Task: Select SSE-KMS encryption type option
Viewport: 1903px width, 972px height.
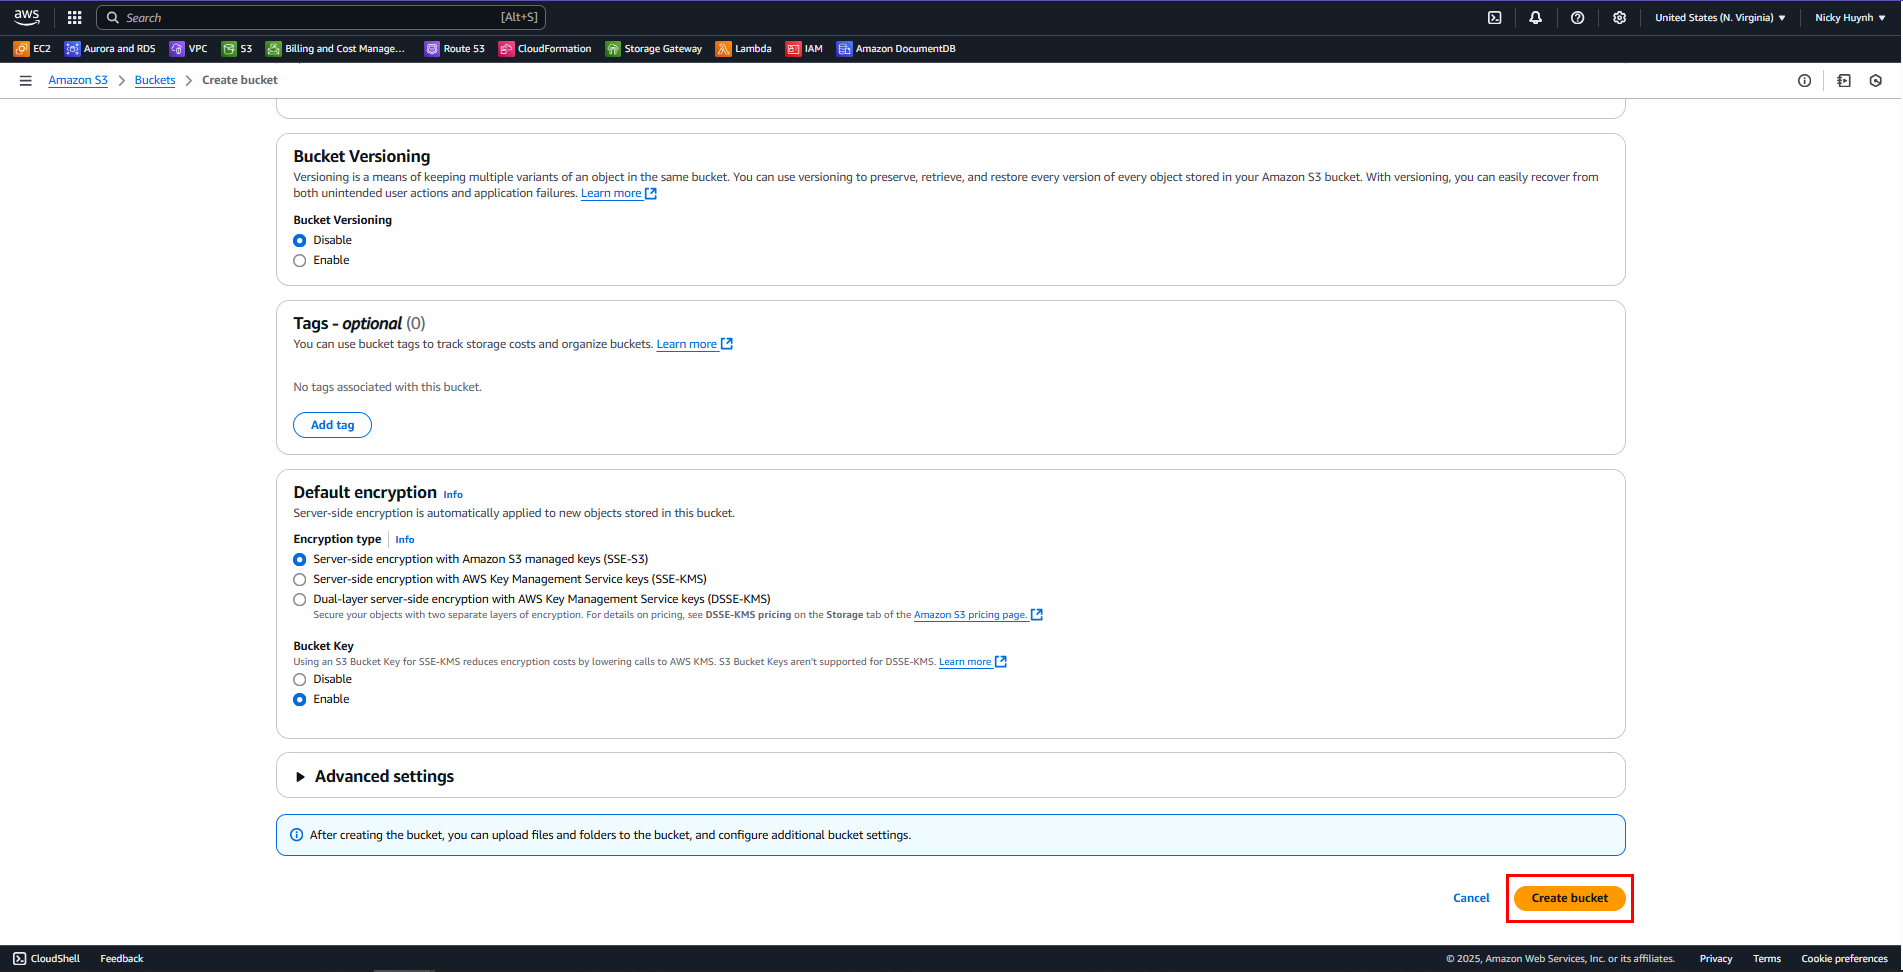Action: (x=300, y=580)
